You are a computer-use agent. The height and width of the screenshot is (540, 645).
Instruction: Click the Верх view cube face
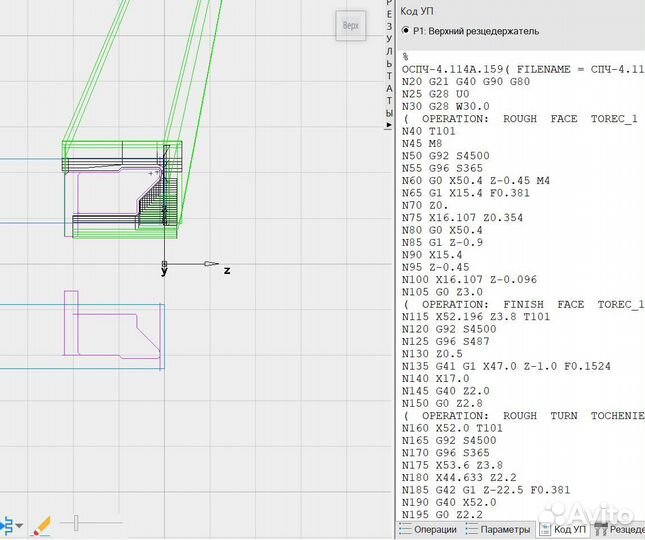click(x=350, y=26)
